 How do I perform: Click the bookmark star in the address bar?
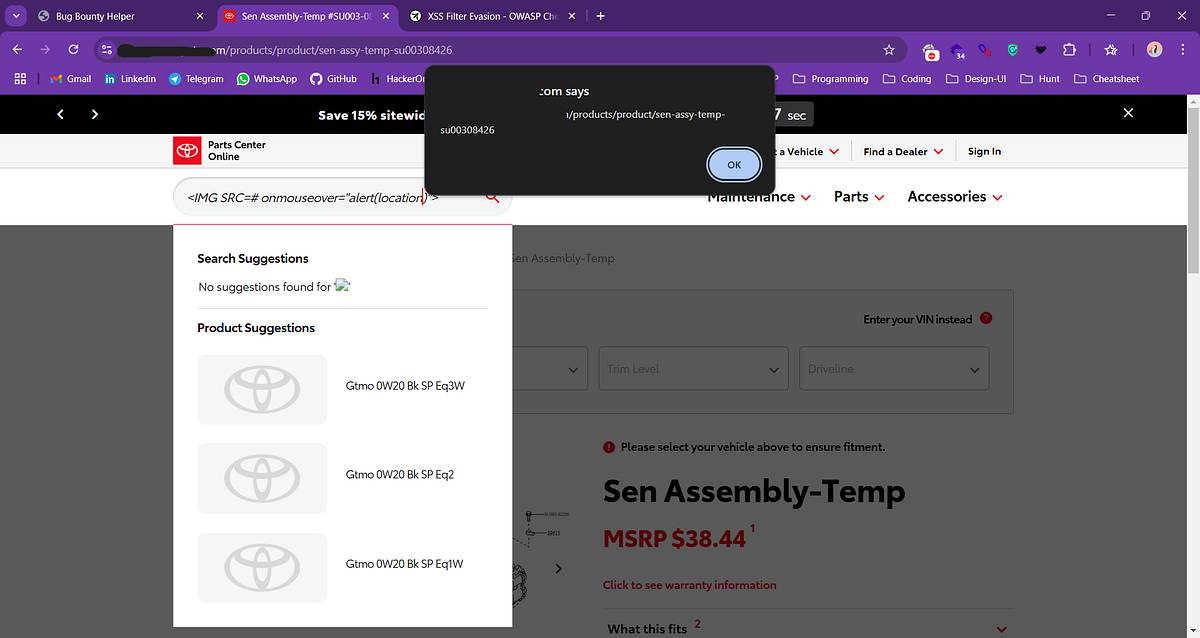click(x=888, y=48)
